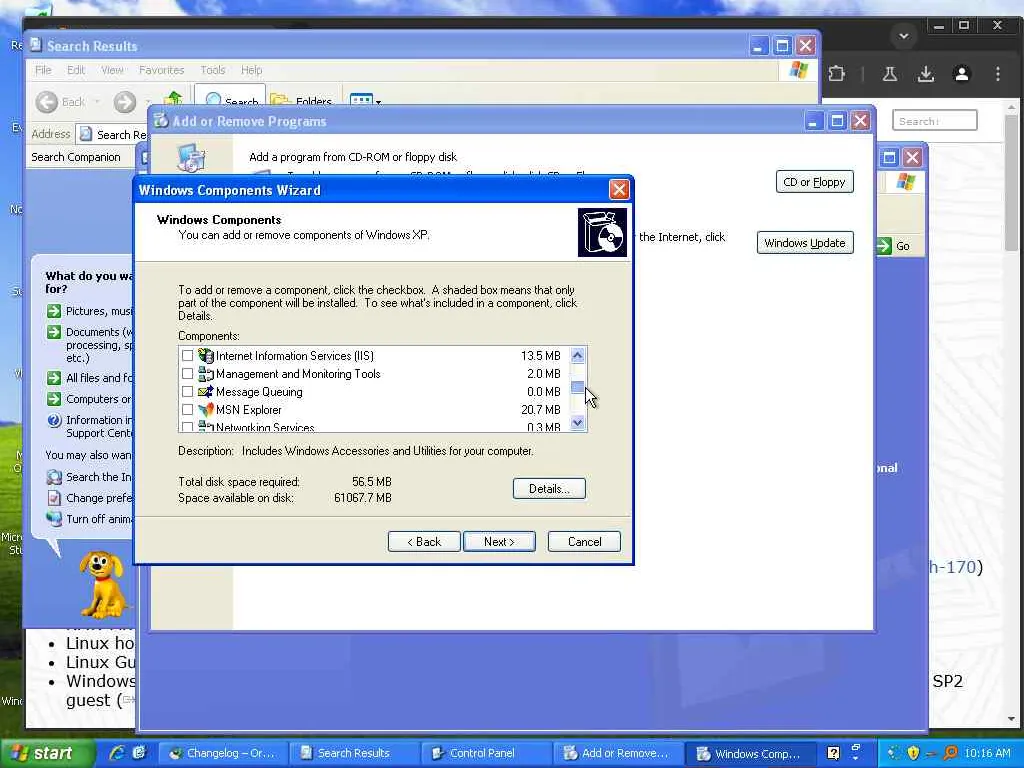The image size is (1024, 768).
Task: Click the Search Results address bar
Action: tap(111, 134)
